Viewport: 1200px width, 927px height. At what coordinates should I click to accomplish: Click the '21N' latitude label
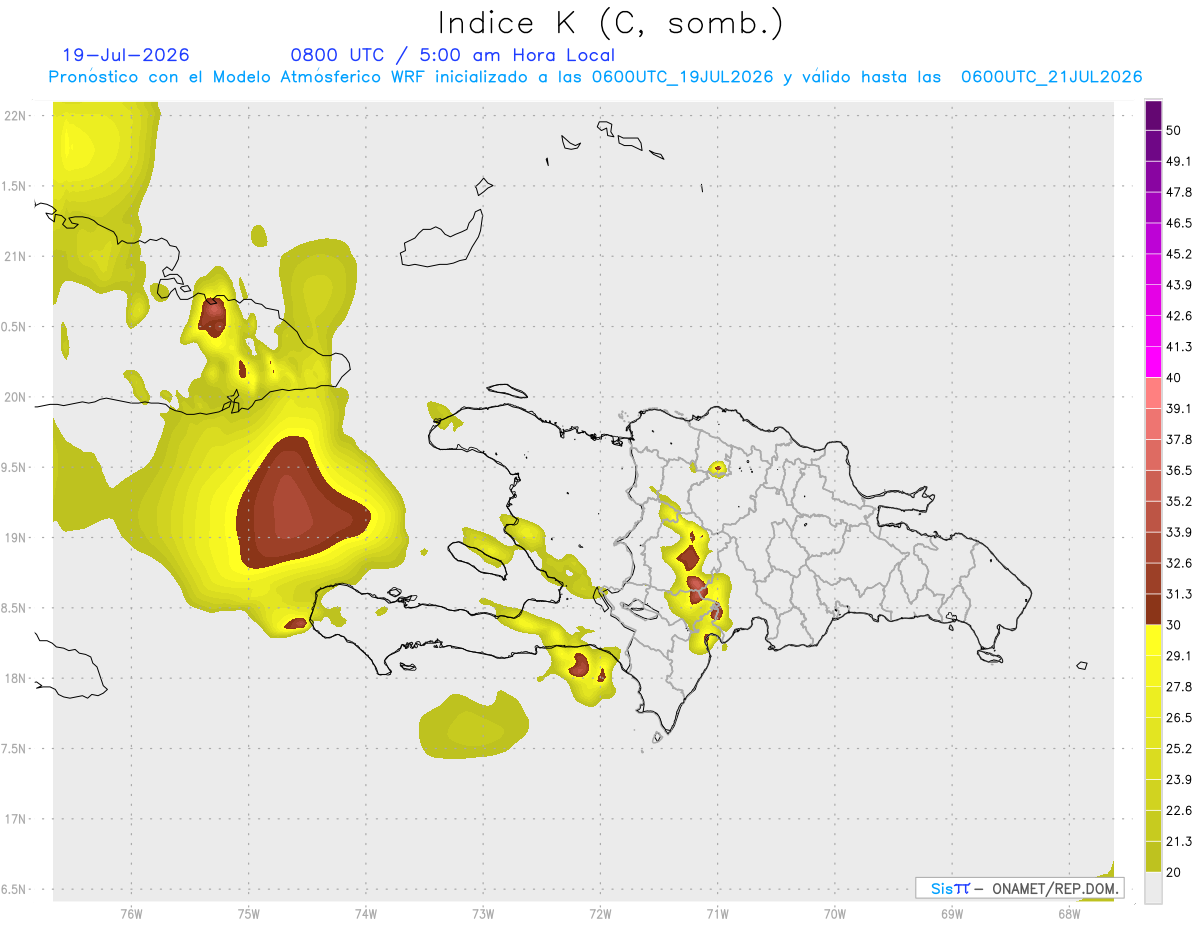click(15, 256)
